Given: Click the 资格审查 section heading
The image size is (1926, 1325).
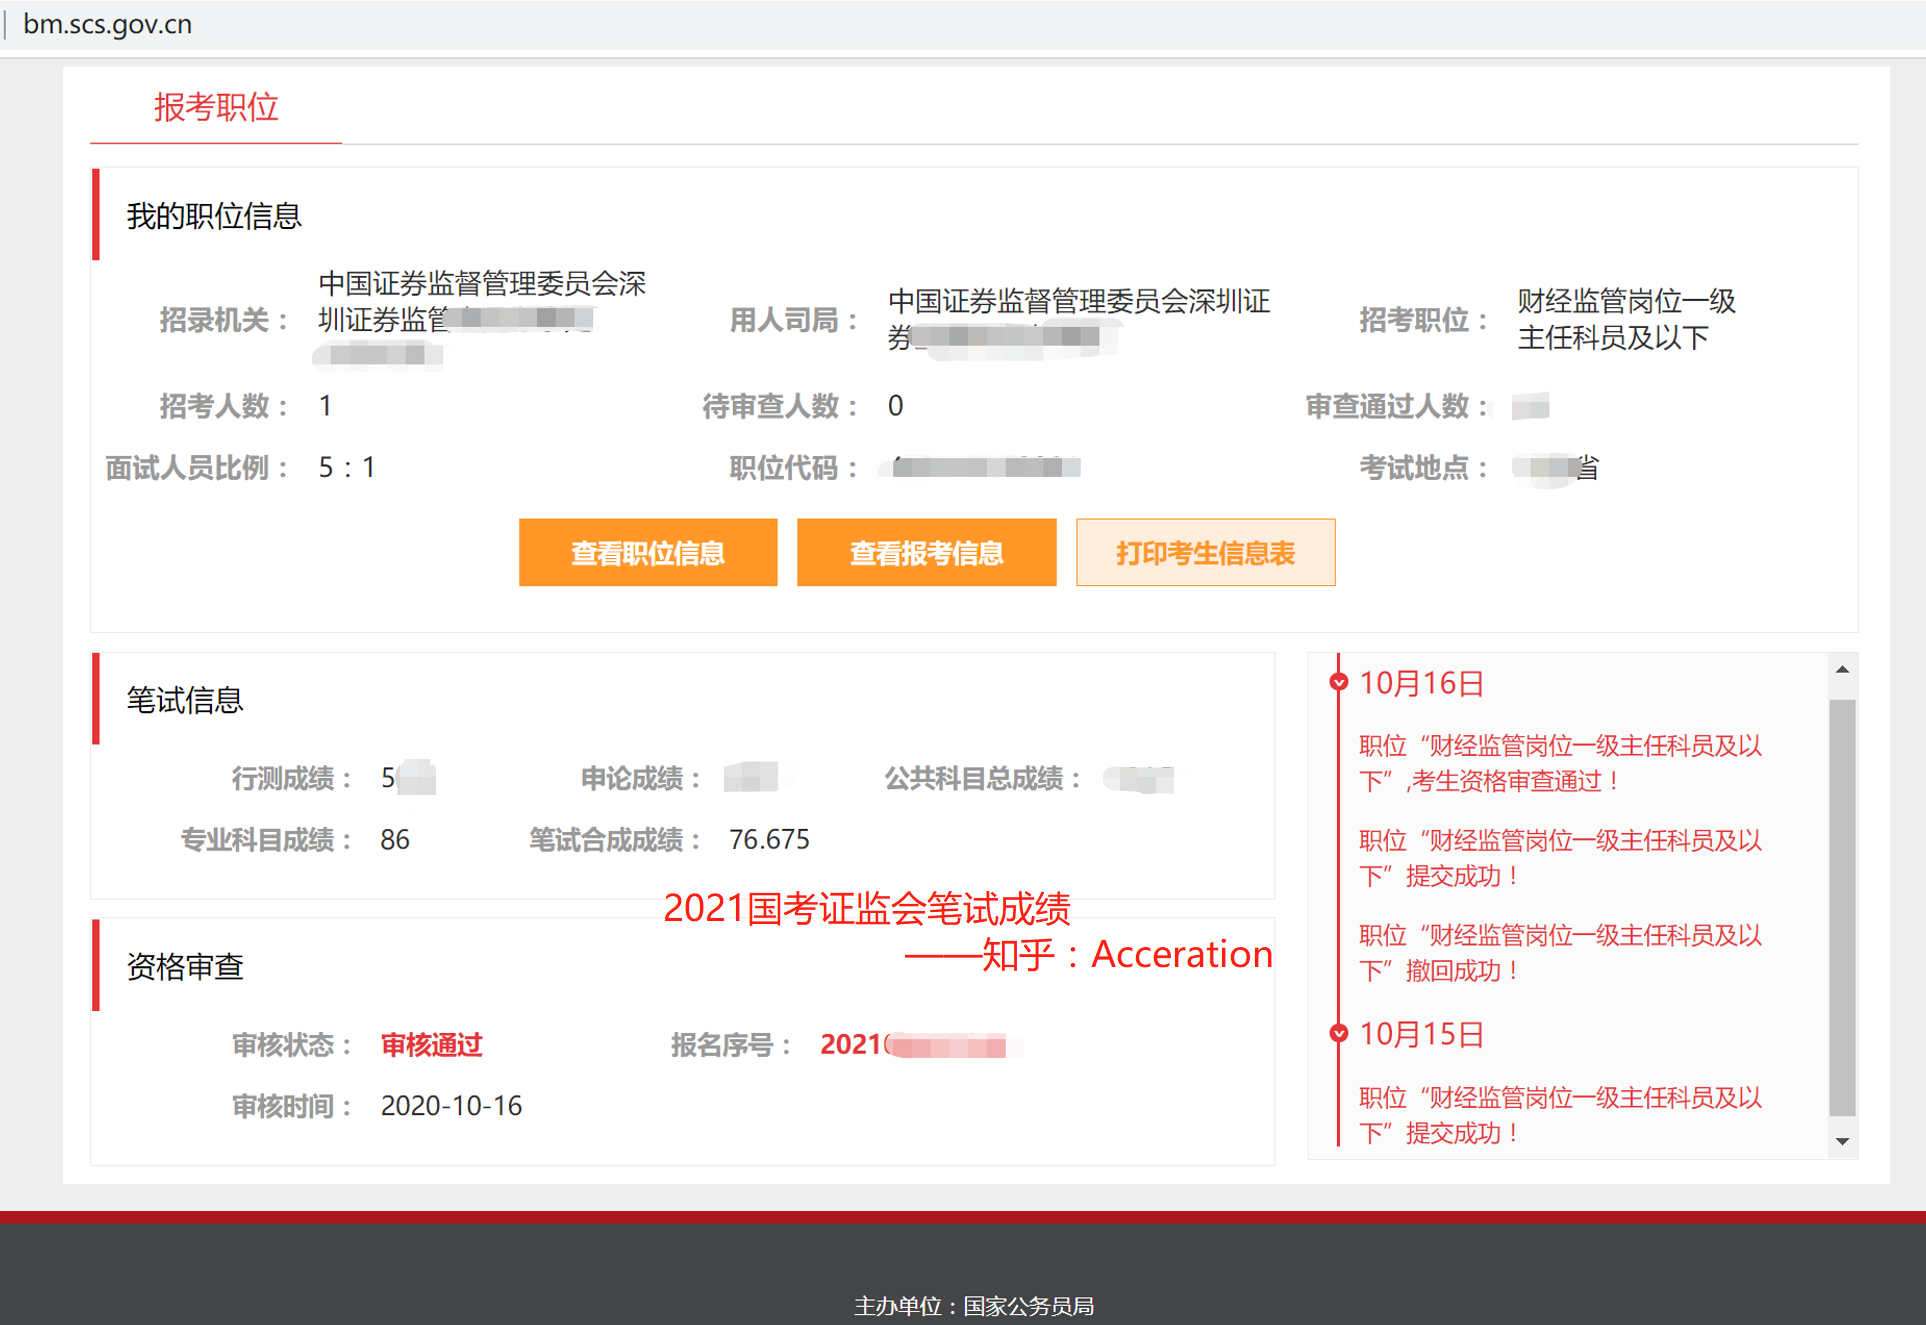Looking at the screenshot, I should (x=185, y=967).
